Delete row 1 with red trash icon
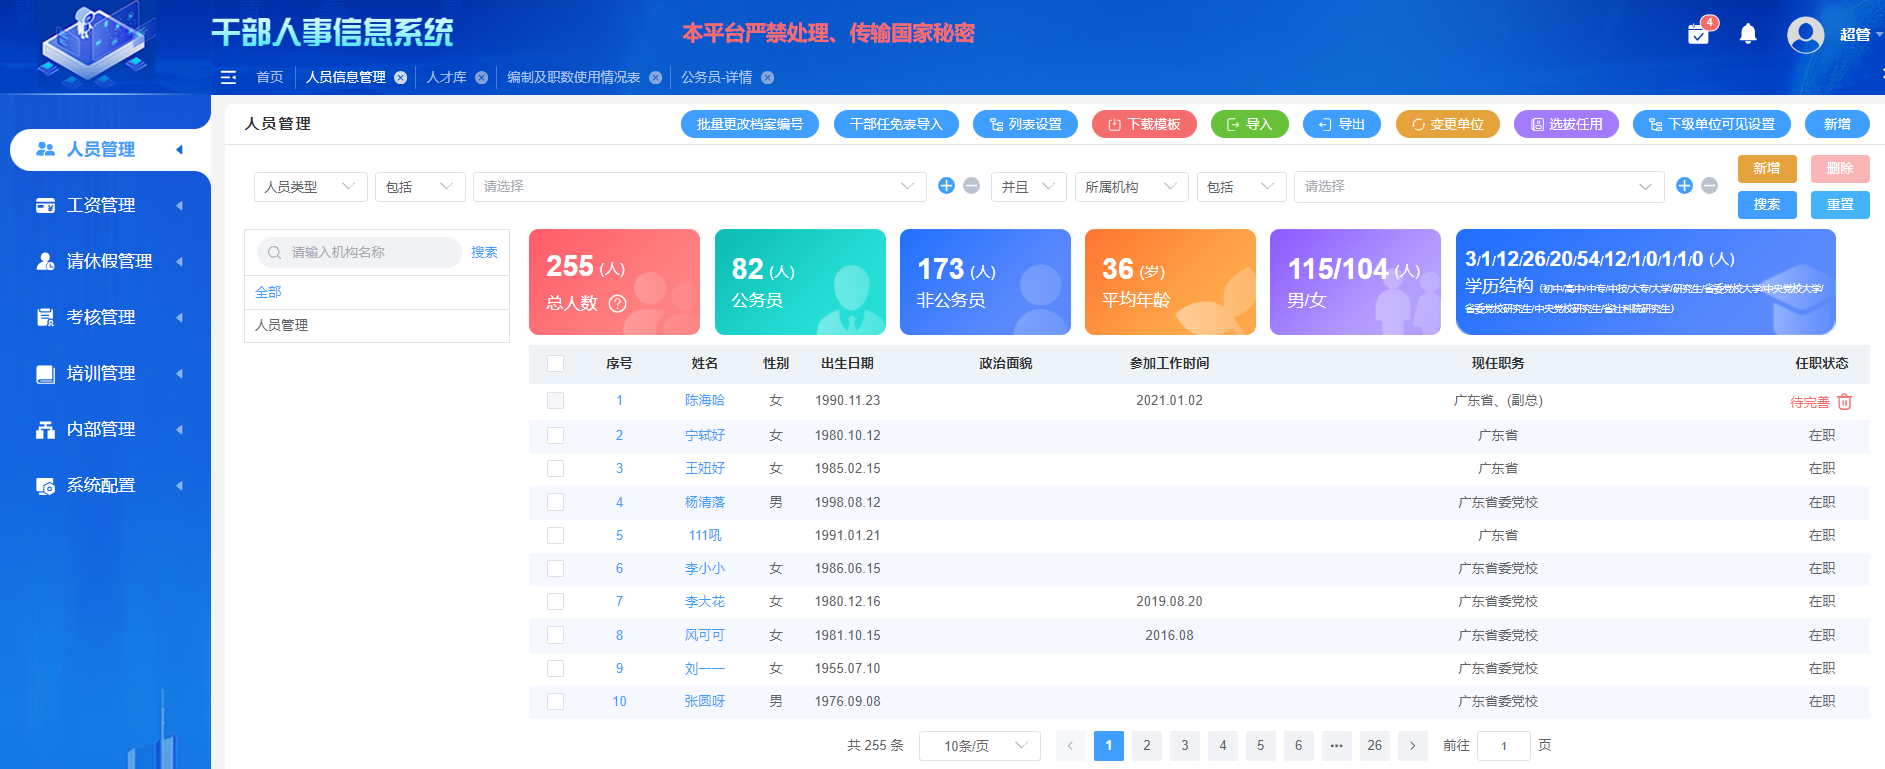This screenshot has height=769, width=1885. (1845, 401)
